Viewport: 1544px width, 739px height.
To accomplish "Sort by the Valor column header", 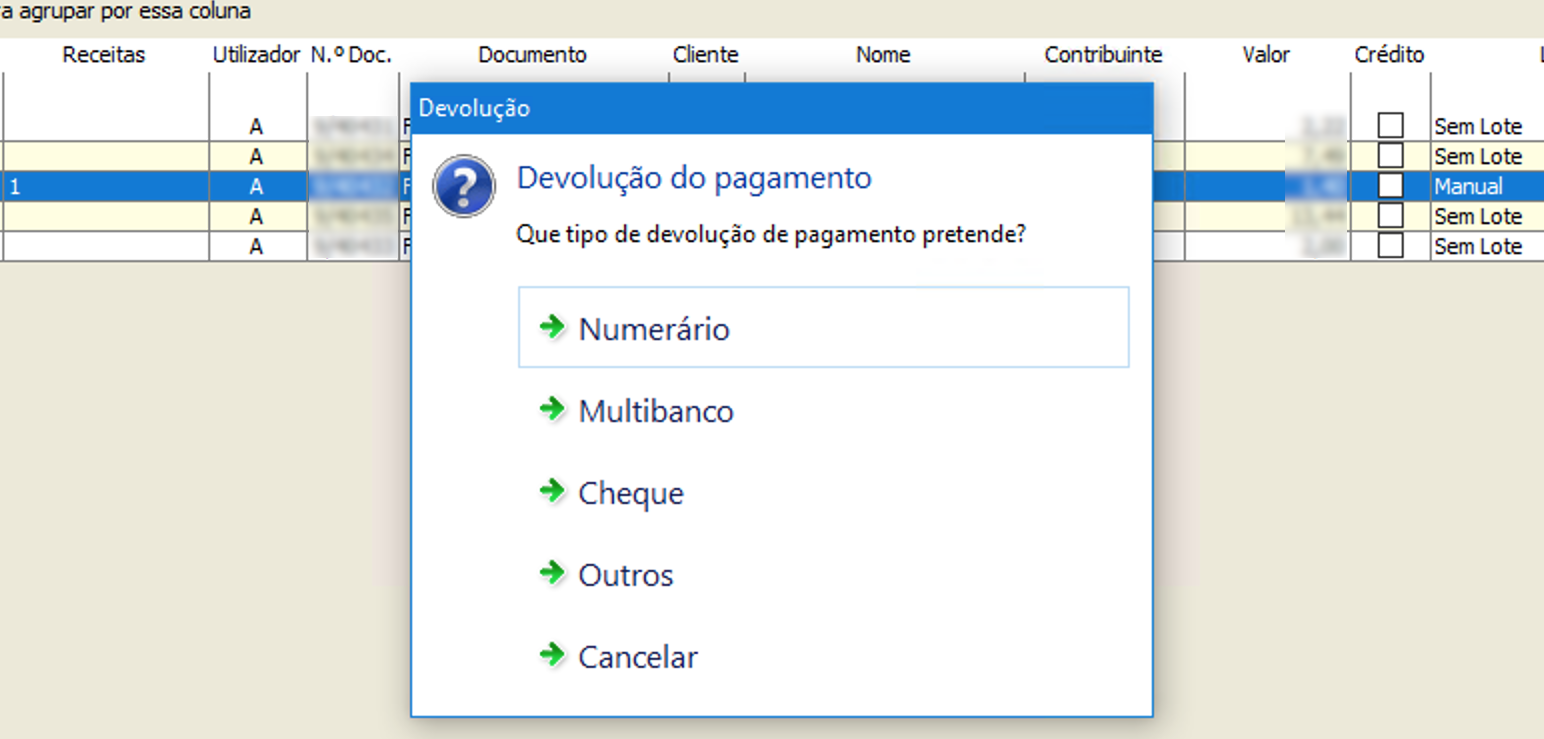I will (x=1266, y=55).
